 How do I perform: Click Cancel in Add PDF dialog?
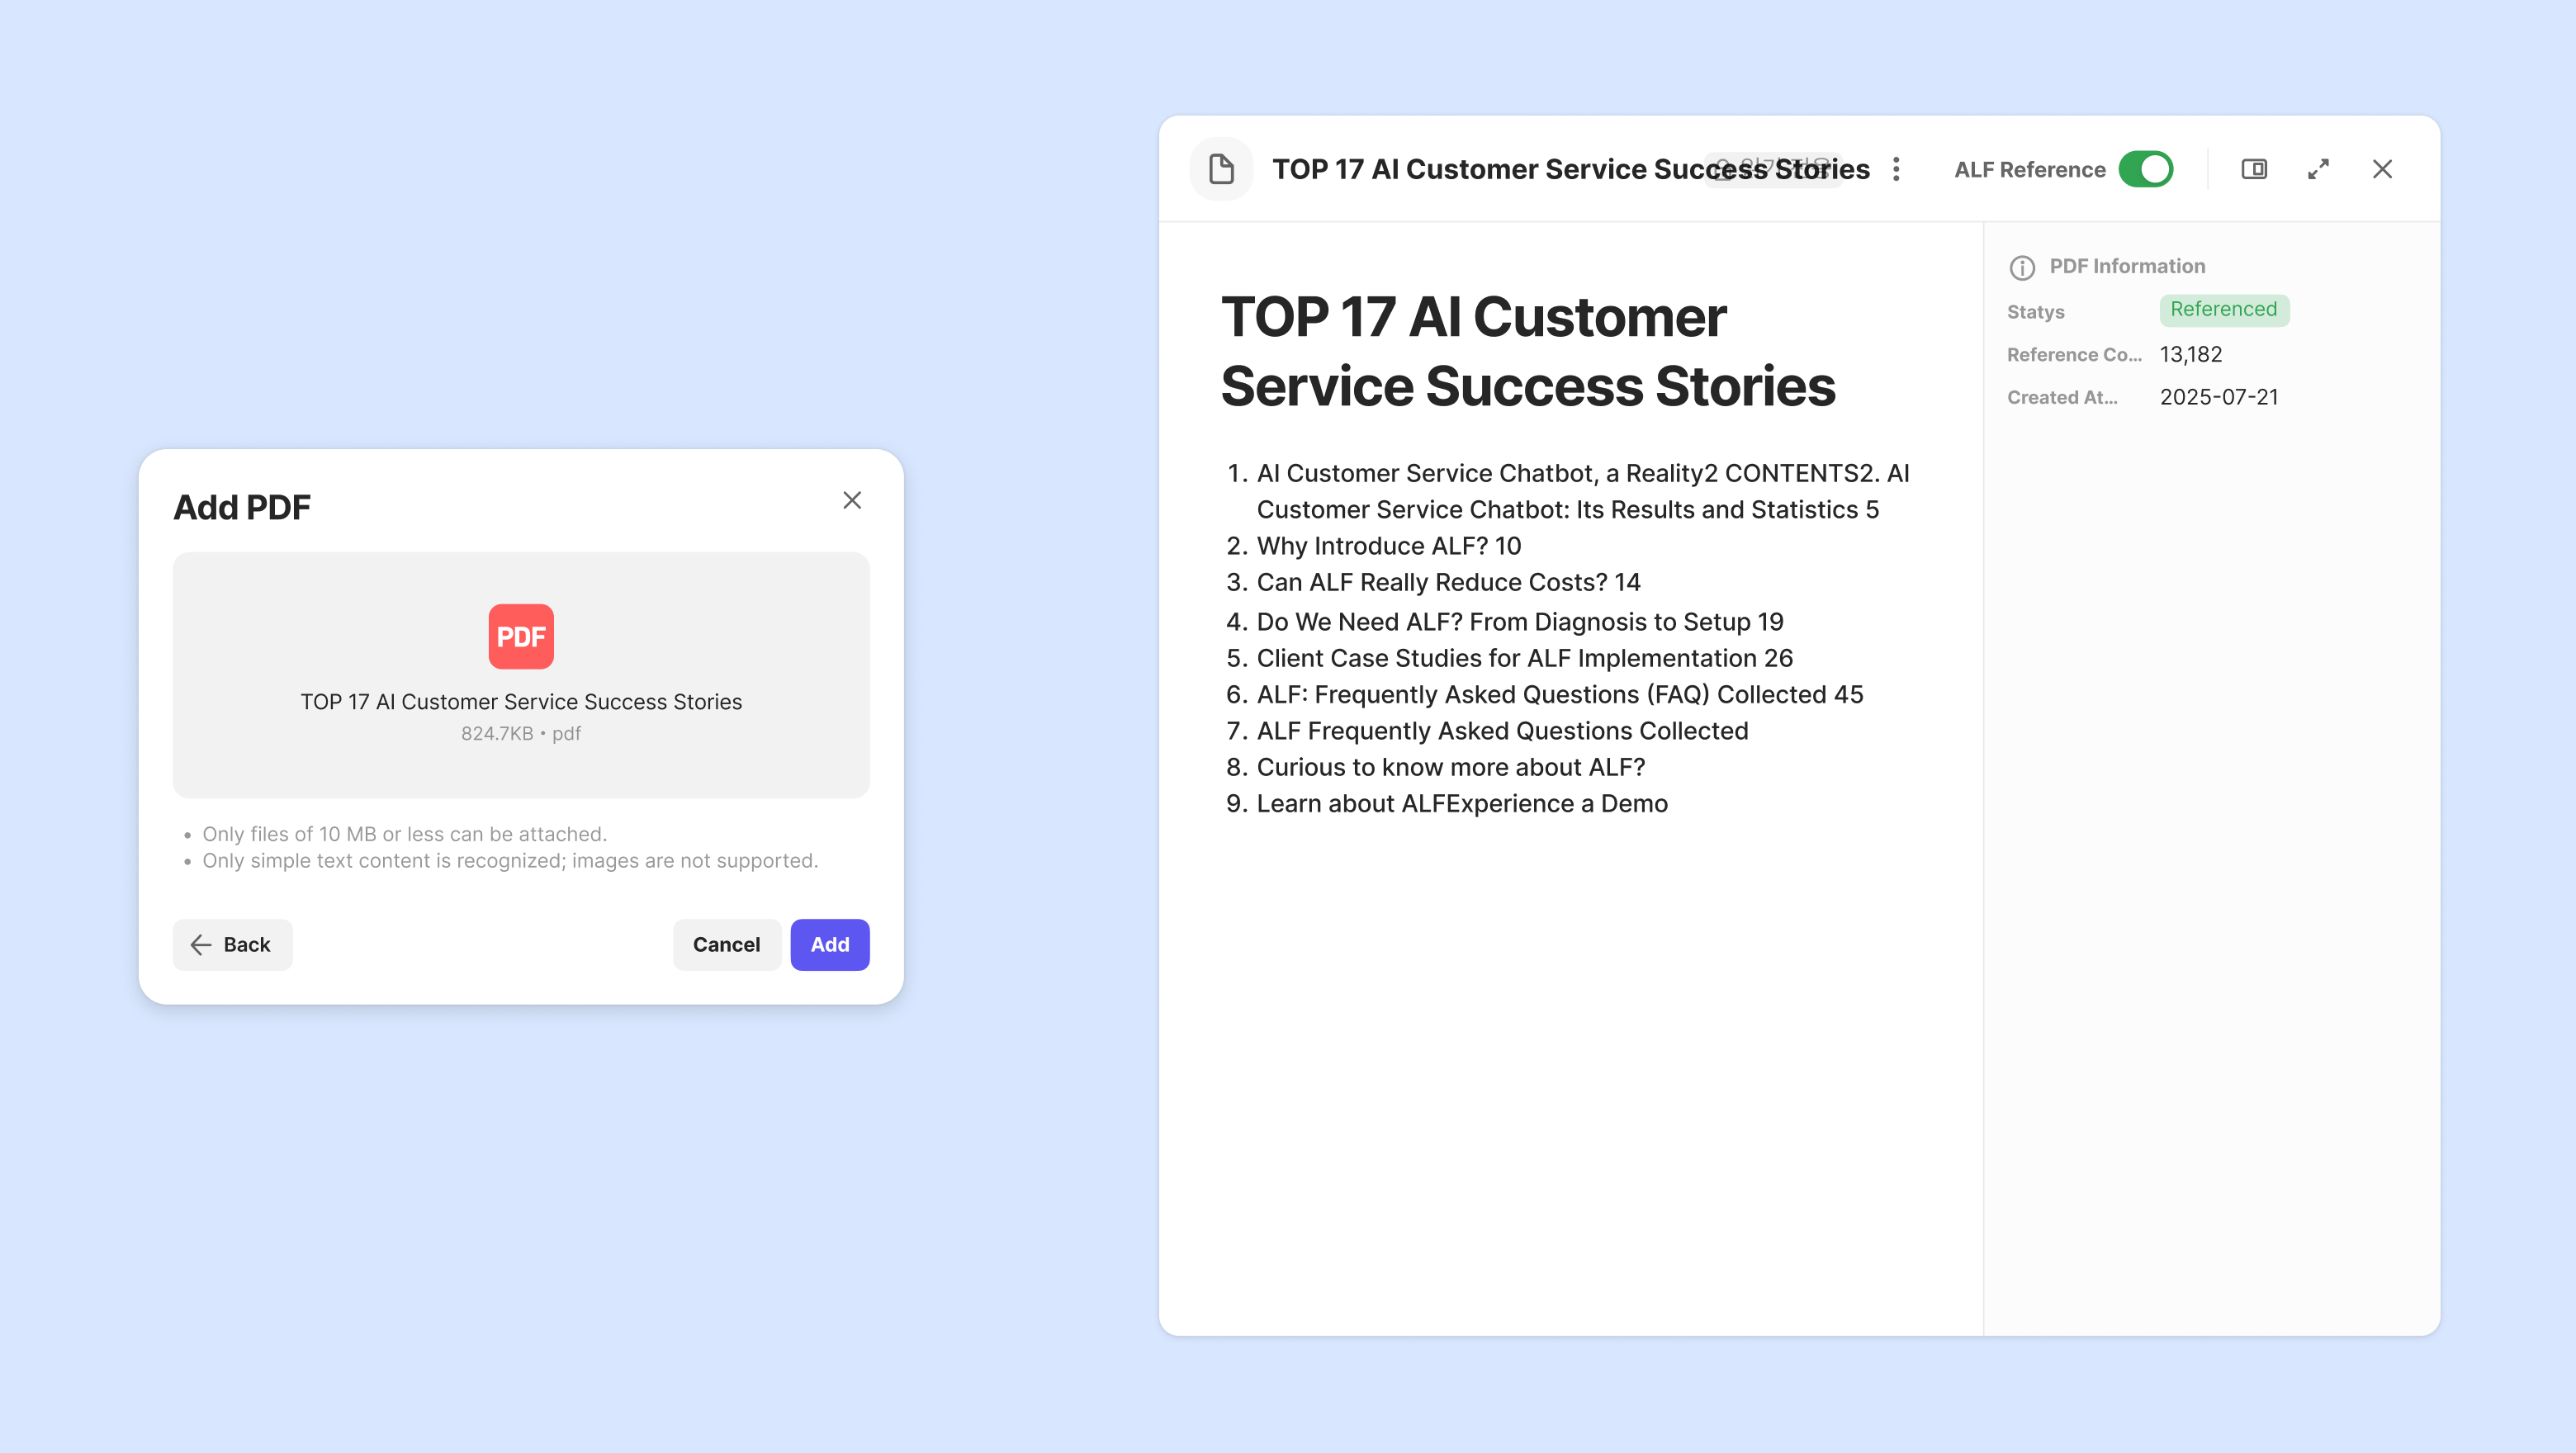726,944
